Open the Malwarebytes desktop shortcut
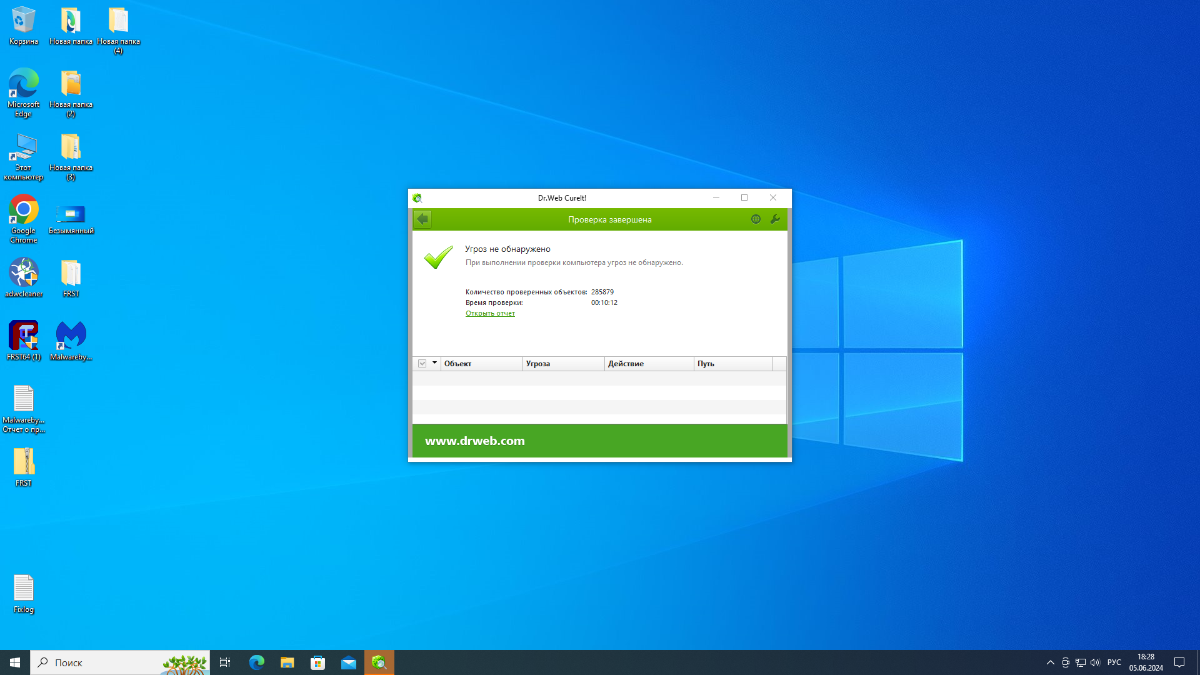 click(71, 337)
